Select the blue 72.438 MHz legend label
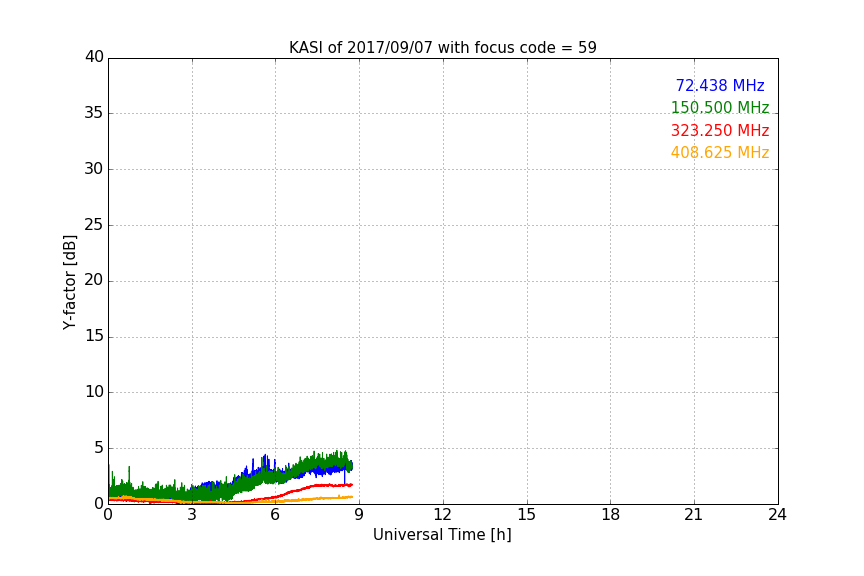This screenshot has height=576, width=864. tap(720, 85)
